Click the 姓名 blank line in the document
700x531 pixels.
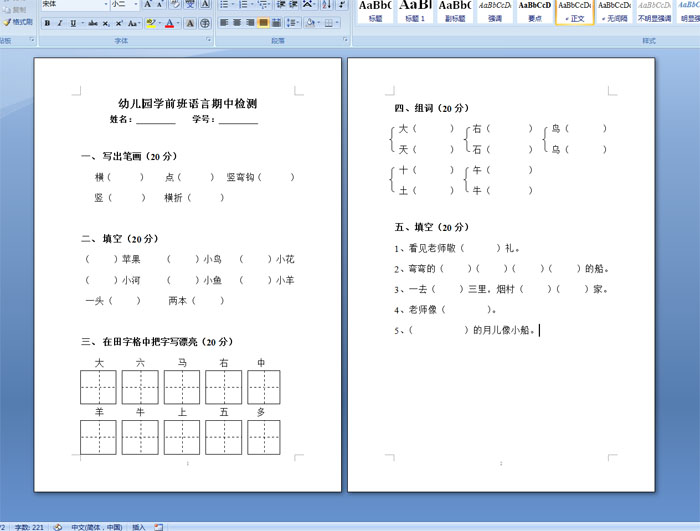pos(156,120)
